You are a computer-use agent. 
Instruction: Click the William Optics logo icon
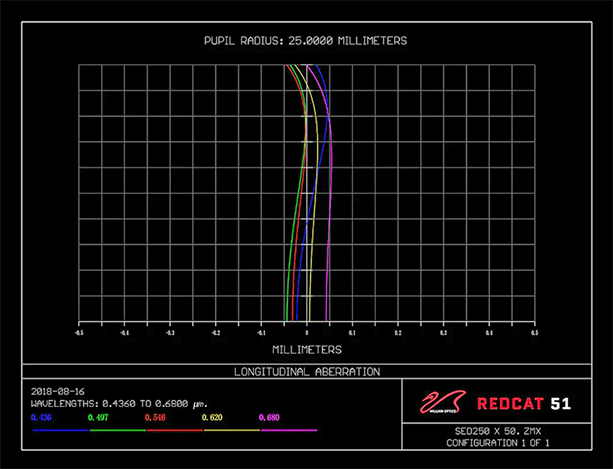click(440, 402)
